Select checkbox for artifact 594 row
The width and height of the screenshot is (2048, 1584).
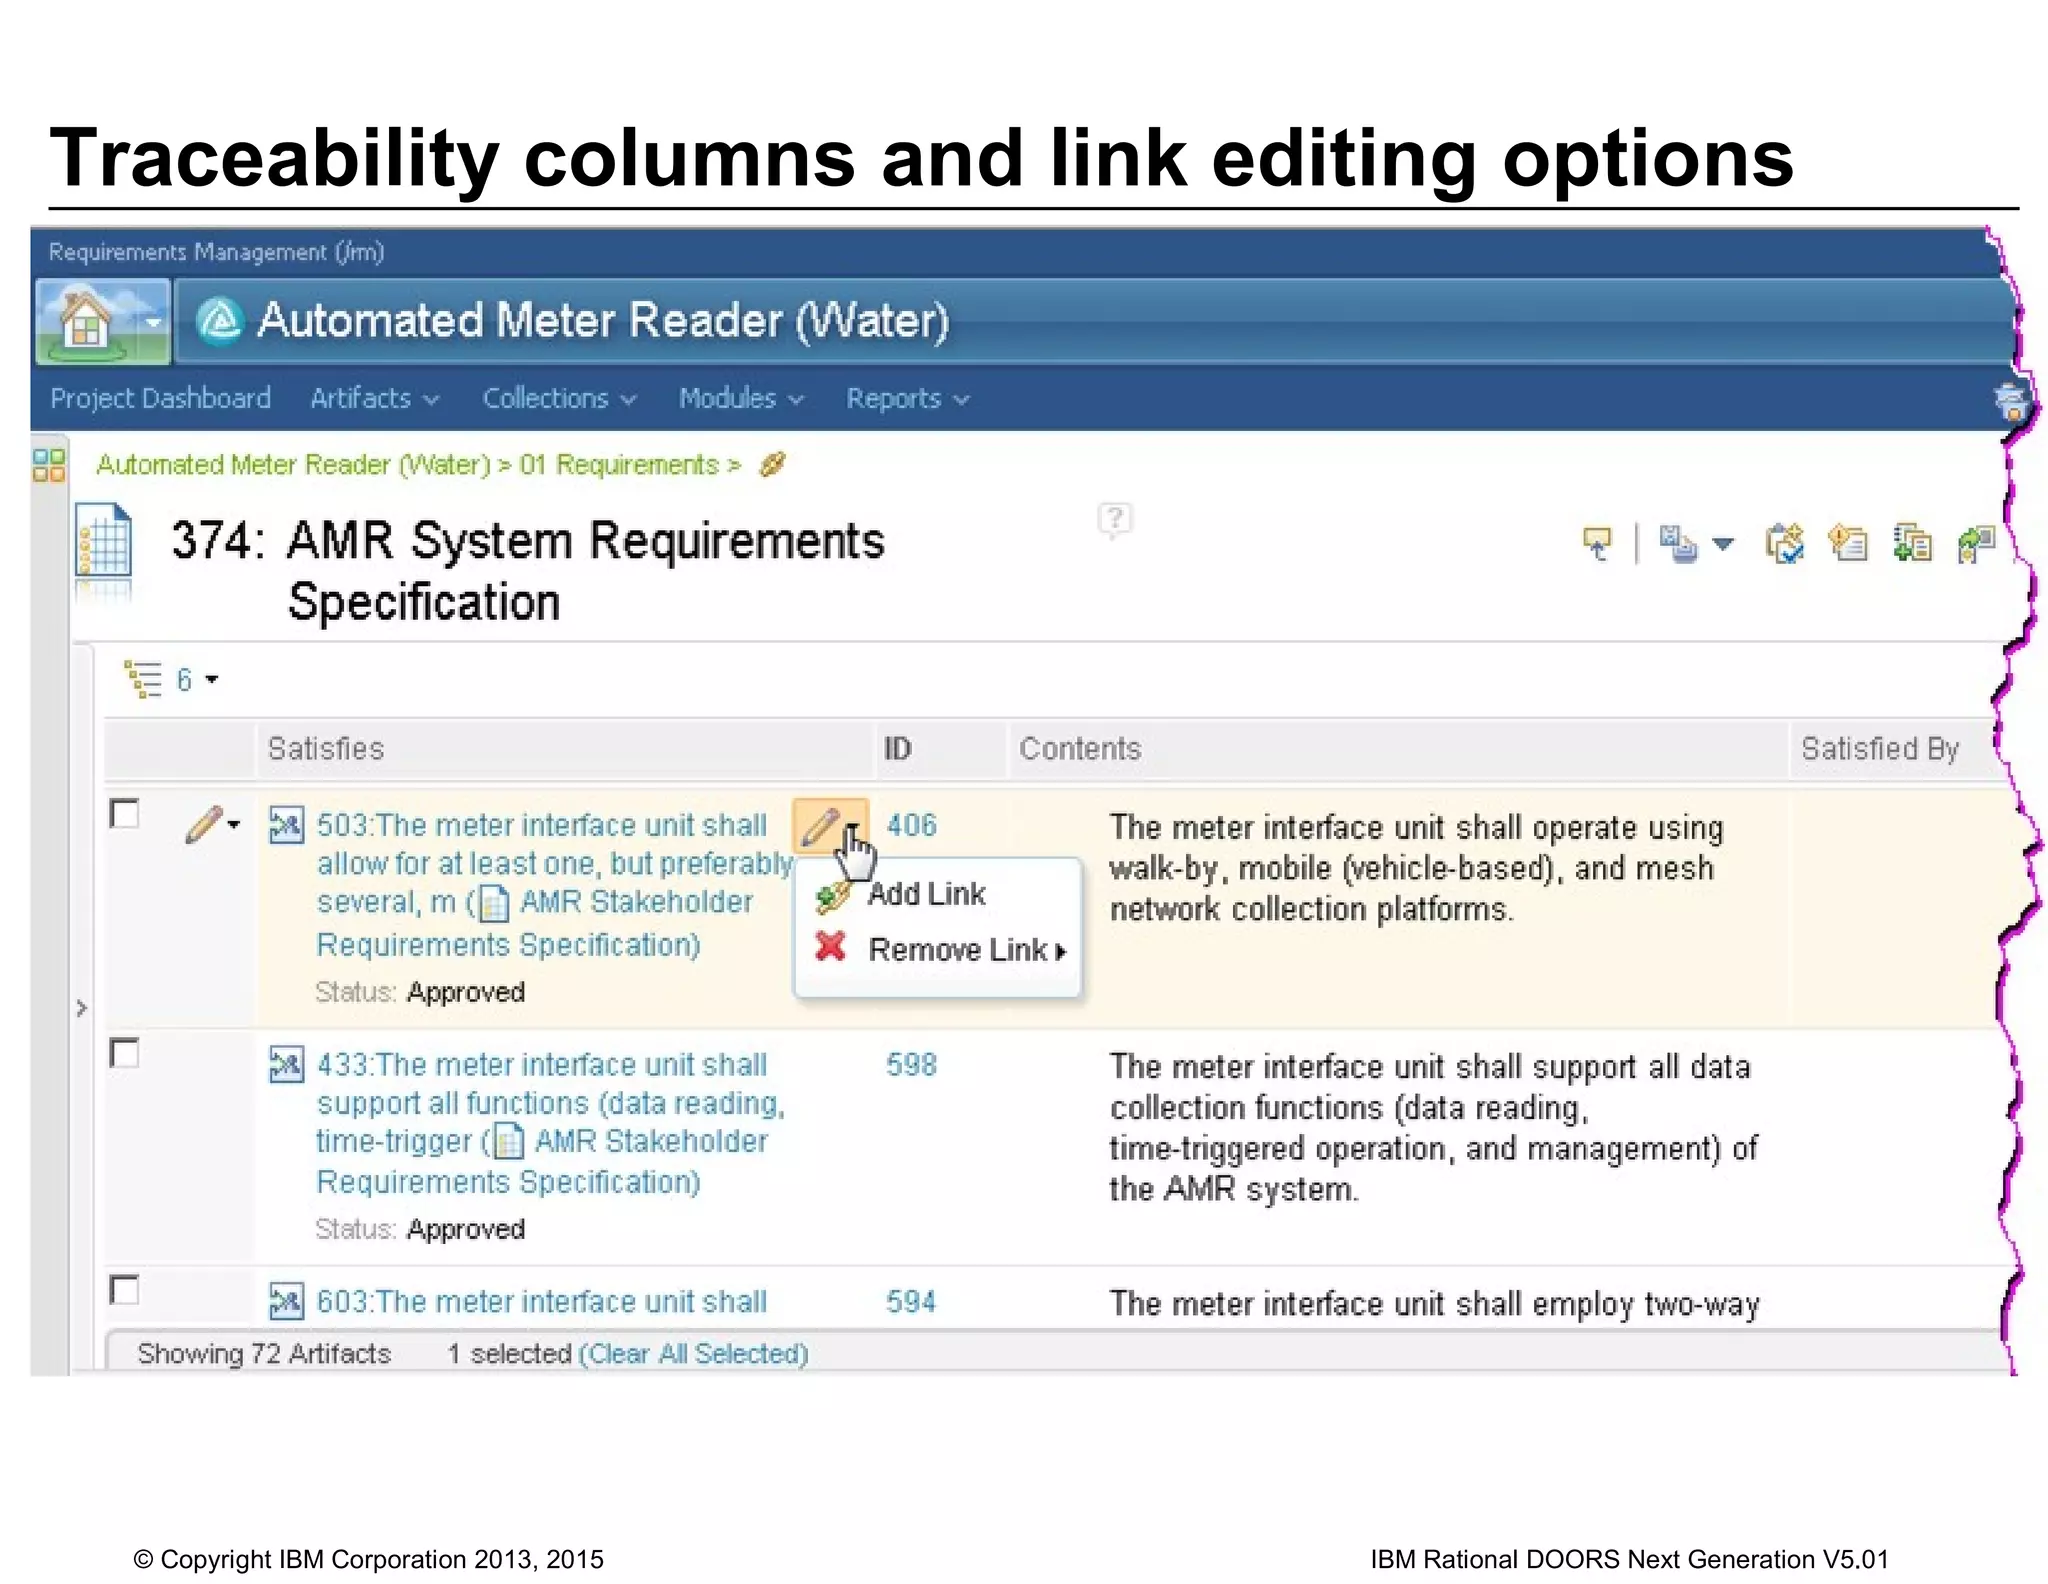(124, 1290)
